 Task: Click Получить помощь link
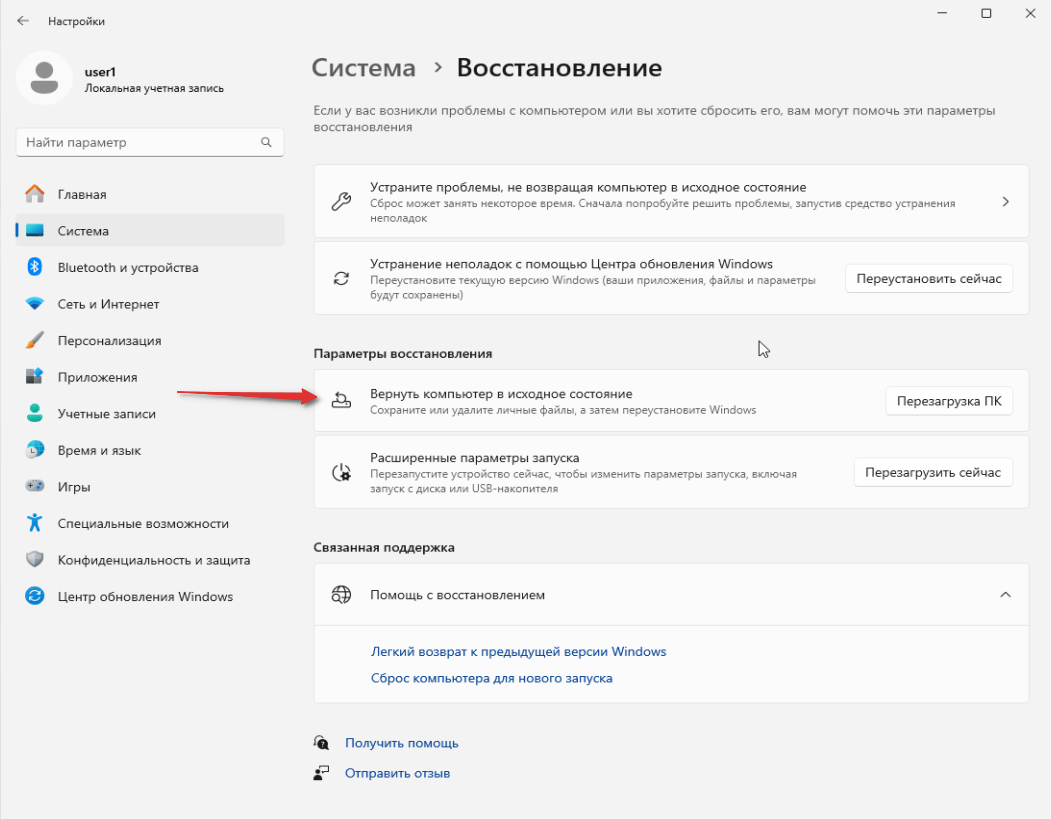(x=401, y=743)
